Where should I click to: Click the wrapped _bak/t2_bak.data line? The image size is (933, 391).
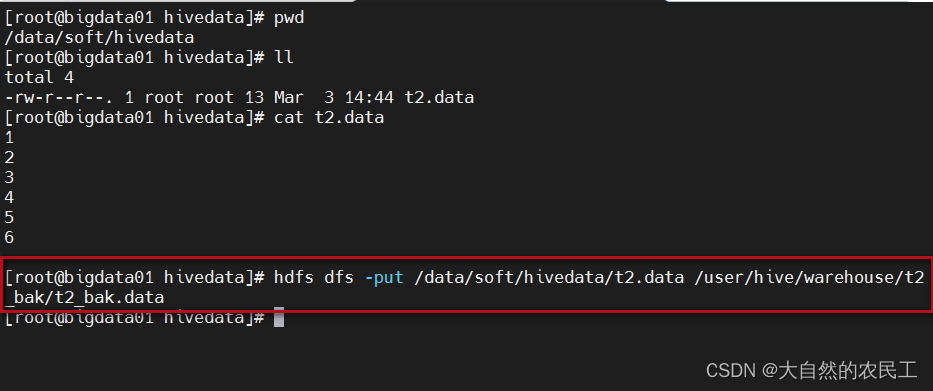tap(84, 298)
